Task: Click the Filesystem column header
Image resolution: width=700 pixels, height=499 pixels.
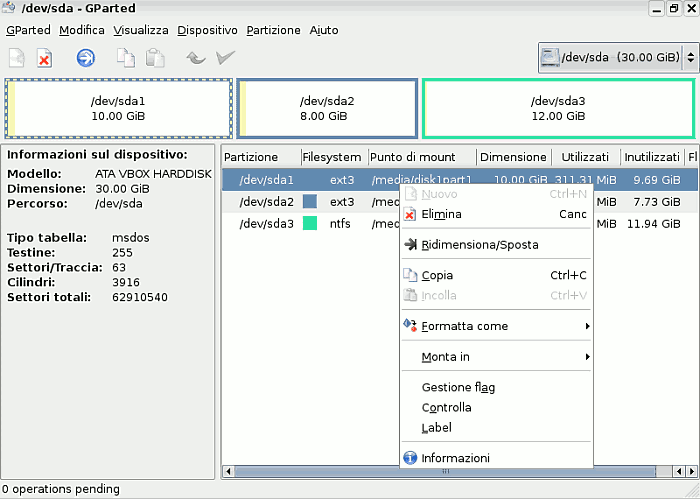Action: coord(333,157)
